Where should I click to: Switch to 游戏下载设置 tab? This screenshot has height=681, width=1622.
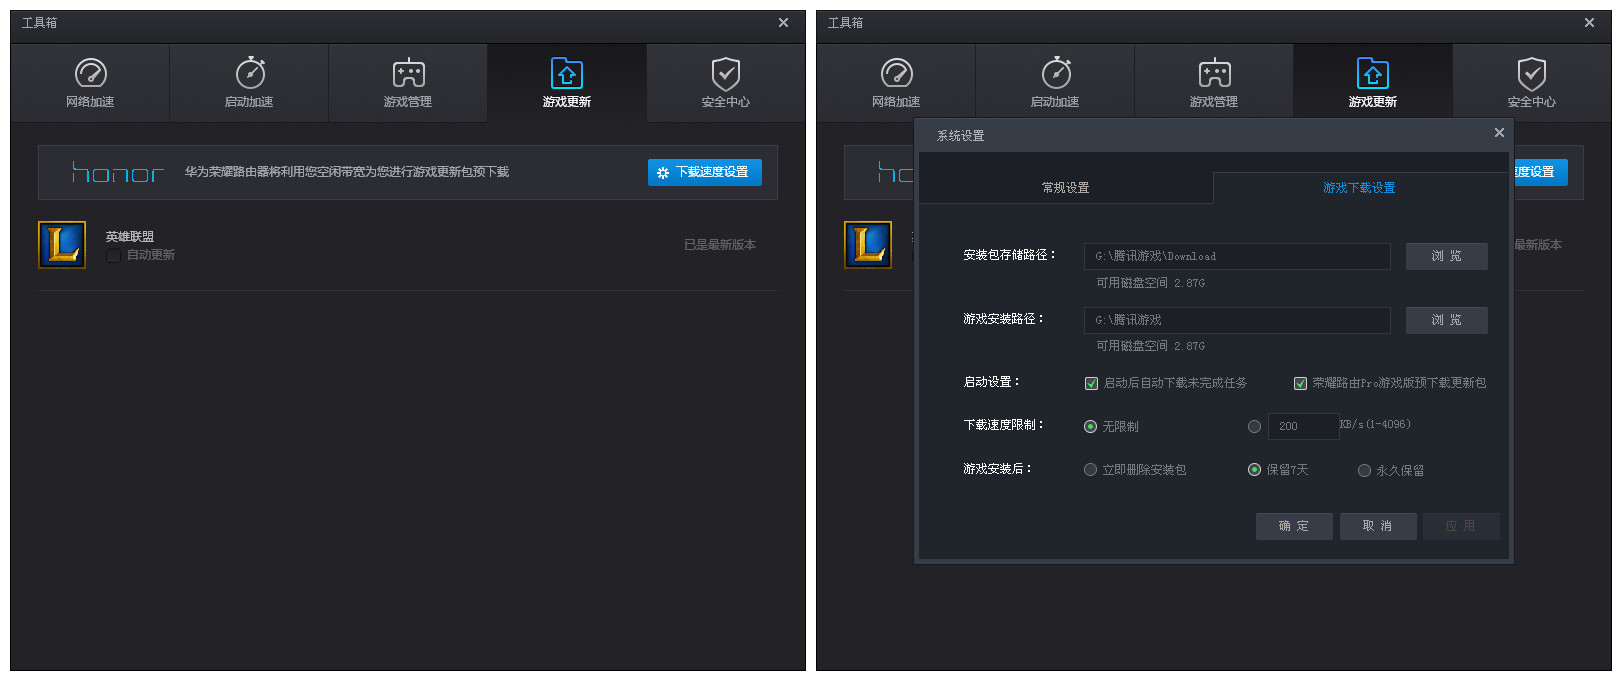[1359, 188]
